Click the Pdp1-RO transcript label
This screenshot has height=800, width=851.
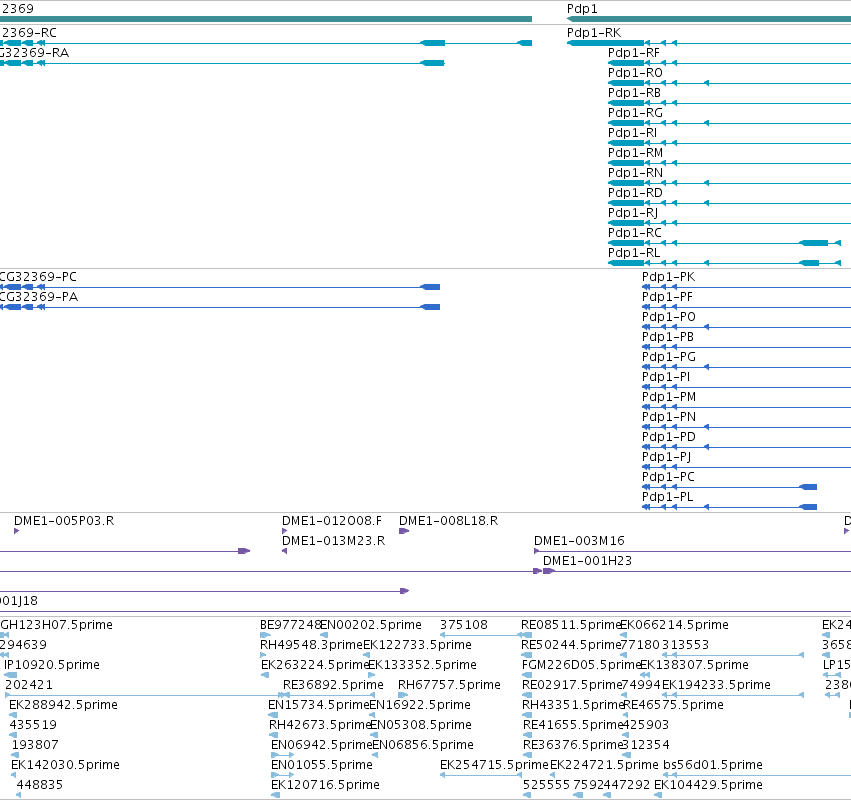click(x=635, y=73)
